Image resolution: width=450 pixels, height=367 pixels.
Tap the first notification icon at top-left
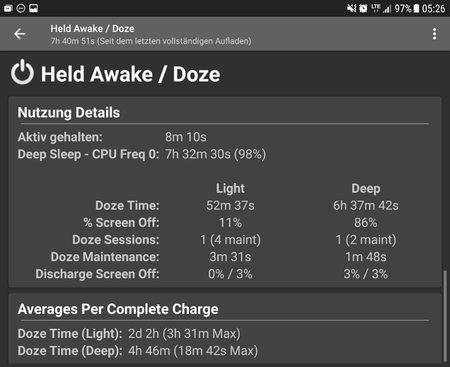[8, 8]
